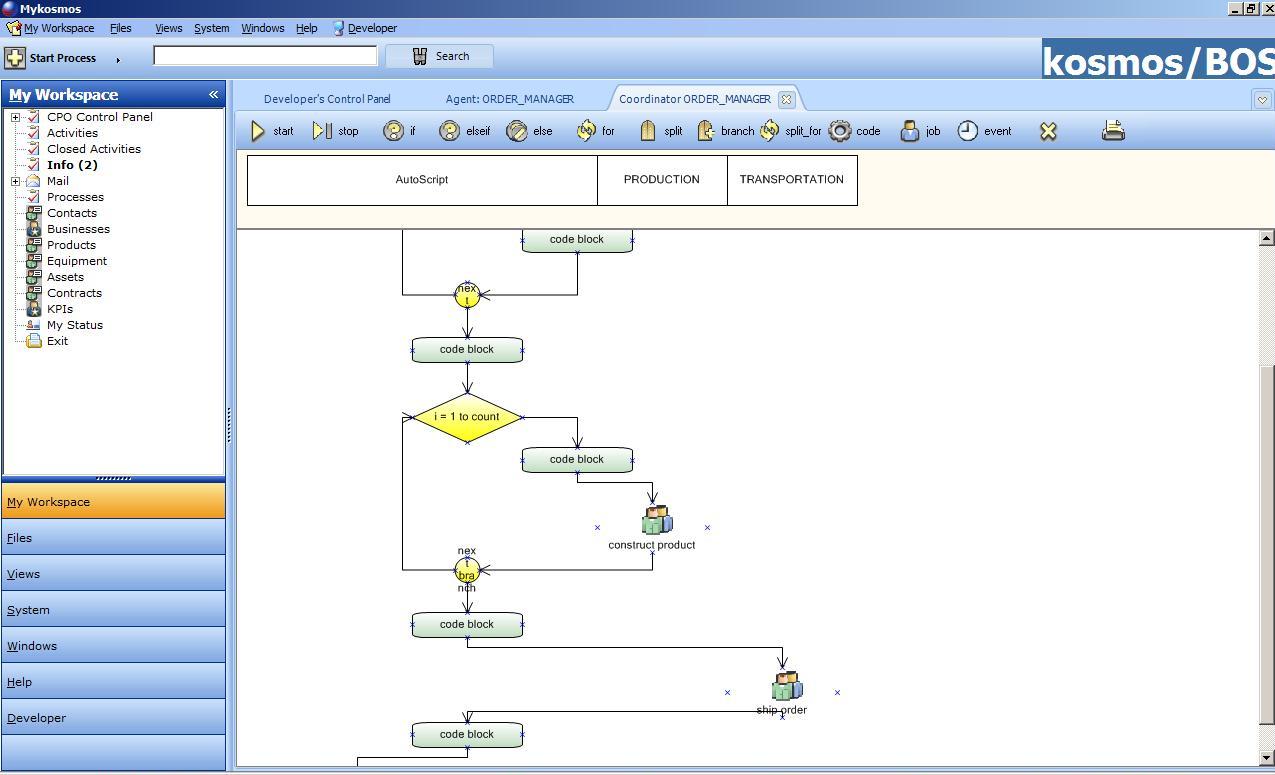Click the yellow X delete icon

1048,131
